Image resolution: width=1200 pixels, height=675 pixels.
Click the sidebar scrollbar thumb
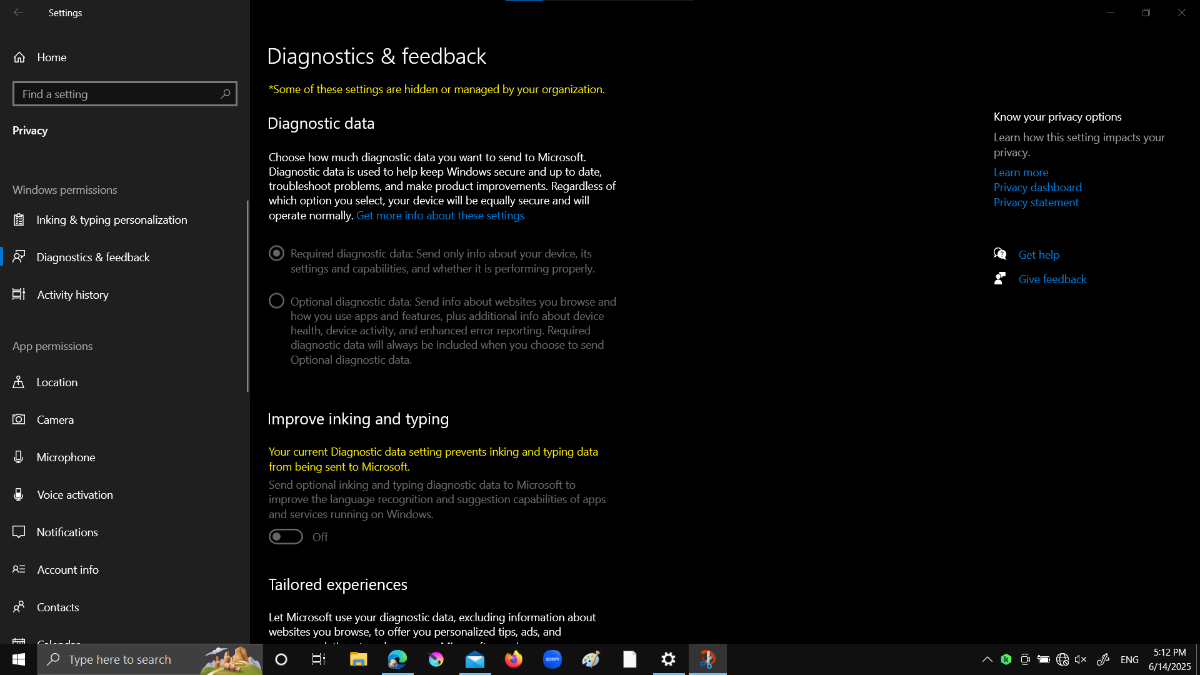tap(247, 296)
